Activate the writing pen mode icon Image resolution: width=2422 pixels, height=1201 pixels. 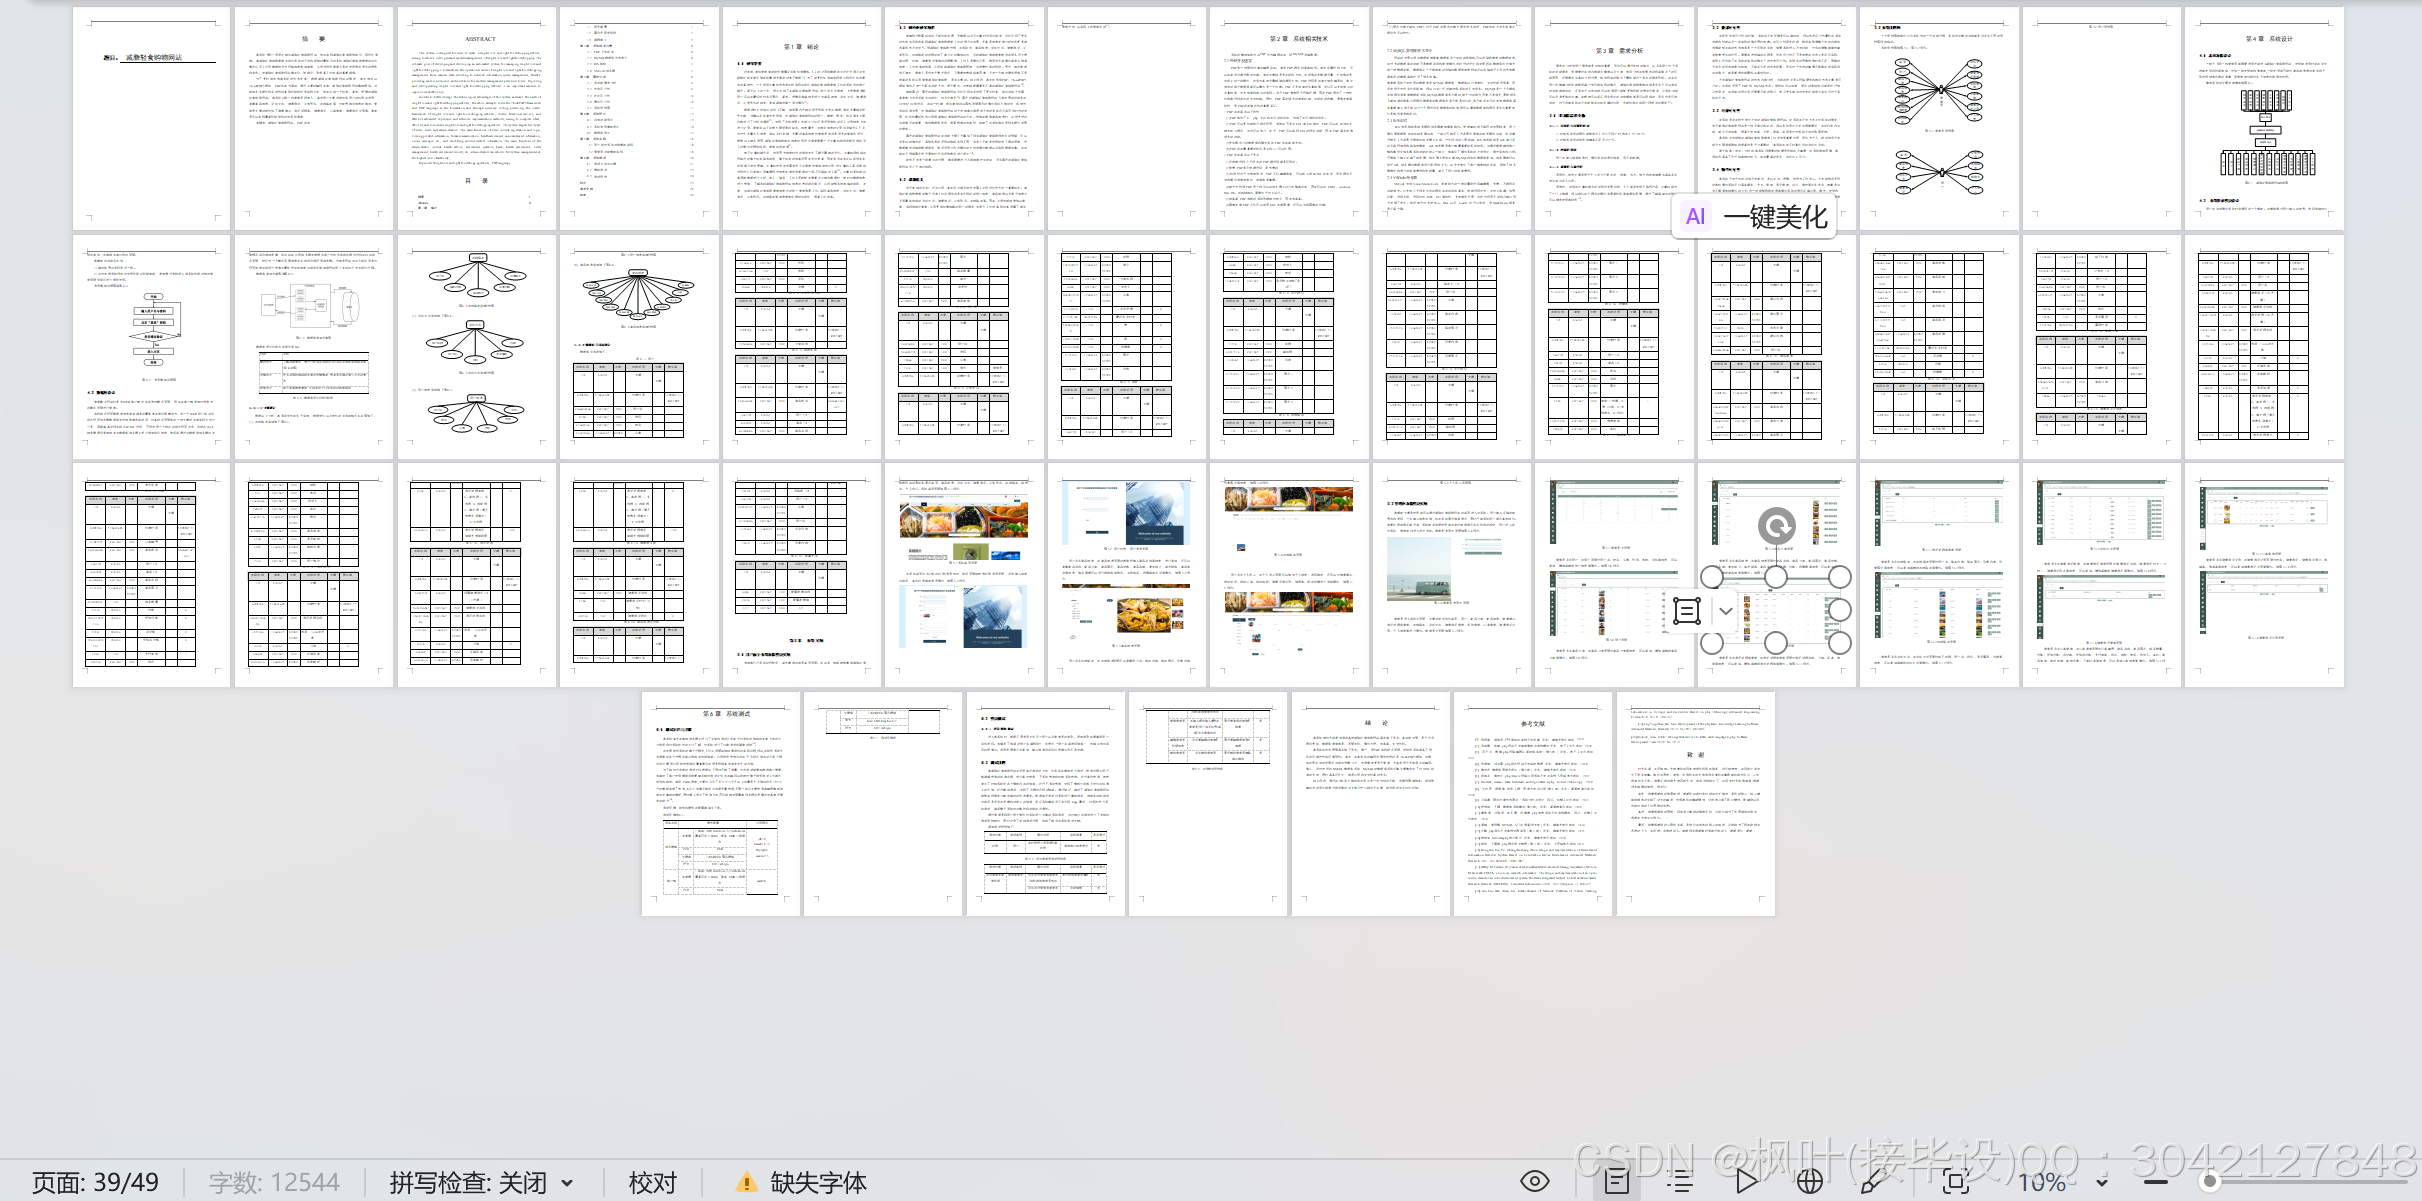[x=1873, y=1182]
